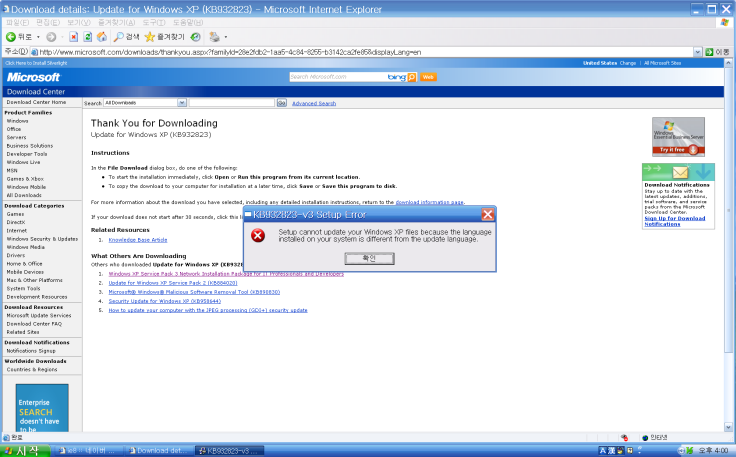The image size is (736, 457).
Task: Stop page loading with the red X icon
Action: click(74, 37)
